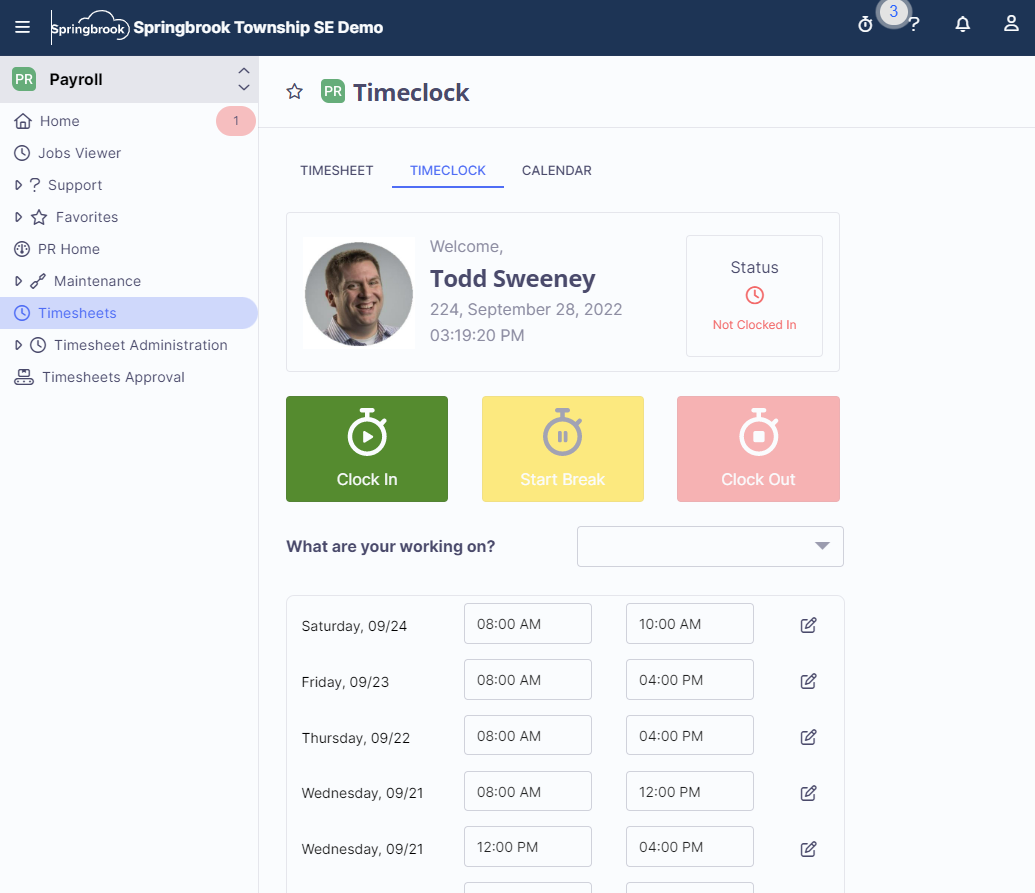The image size is (1035, 893).
Task: Open the user account icon
Action: pyautogui.click(x=1011, y=23)
